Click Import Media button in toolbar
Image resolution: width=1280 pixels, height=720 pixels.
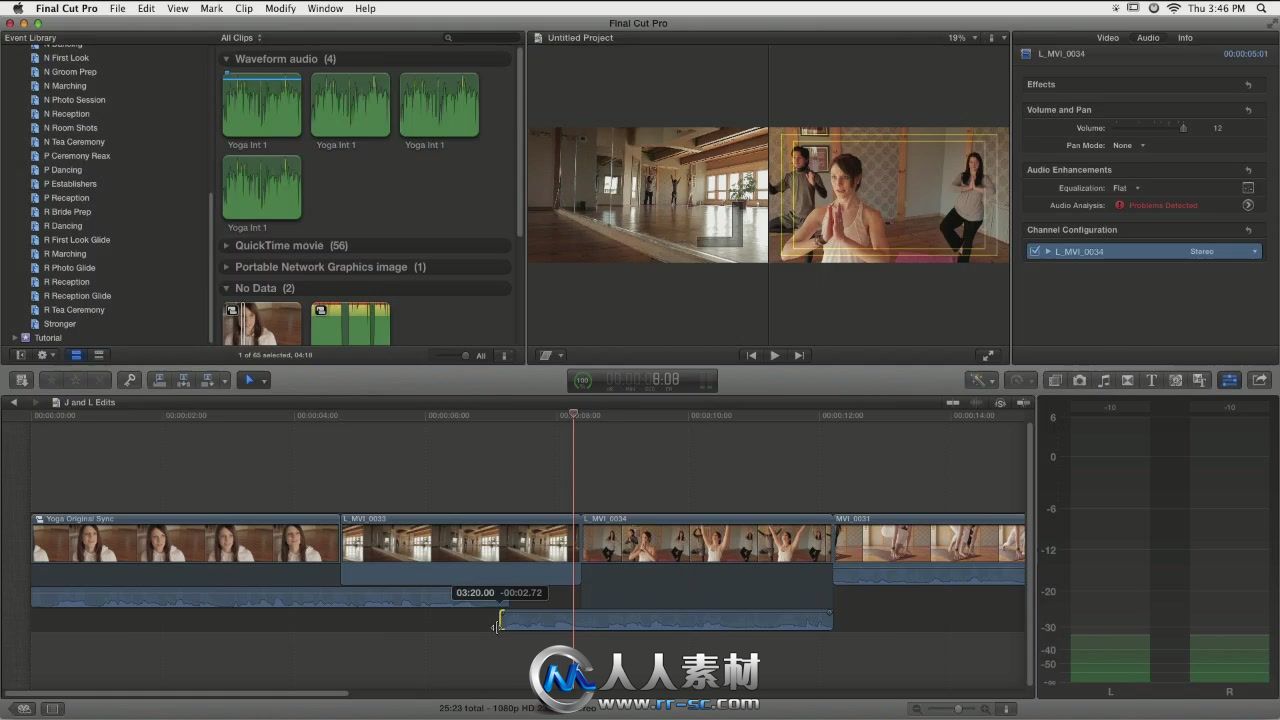pos(22,380)
